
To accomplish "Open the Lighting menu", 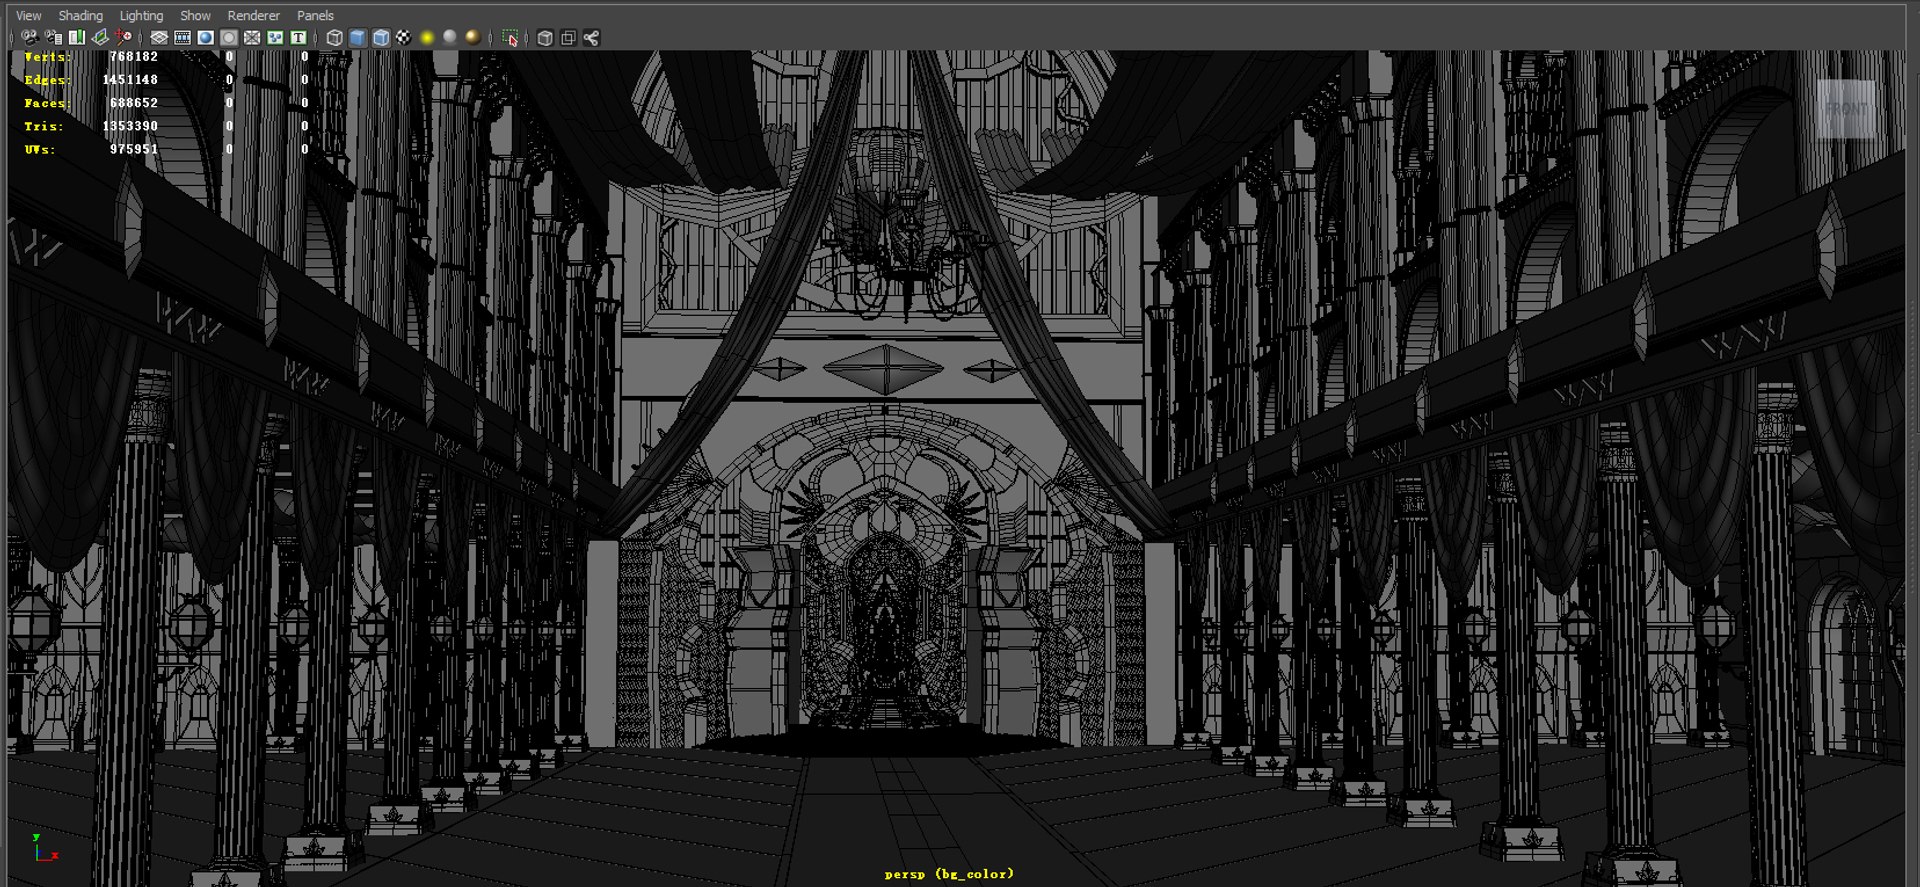I will [x=141, y=15].
